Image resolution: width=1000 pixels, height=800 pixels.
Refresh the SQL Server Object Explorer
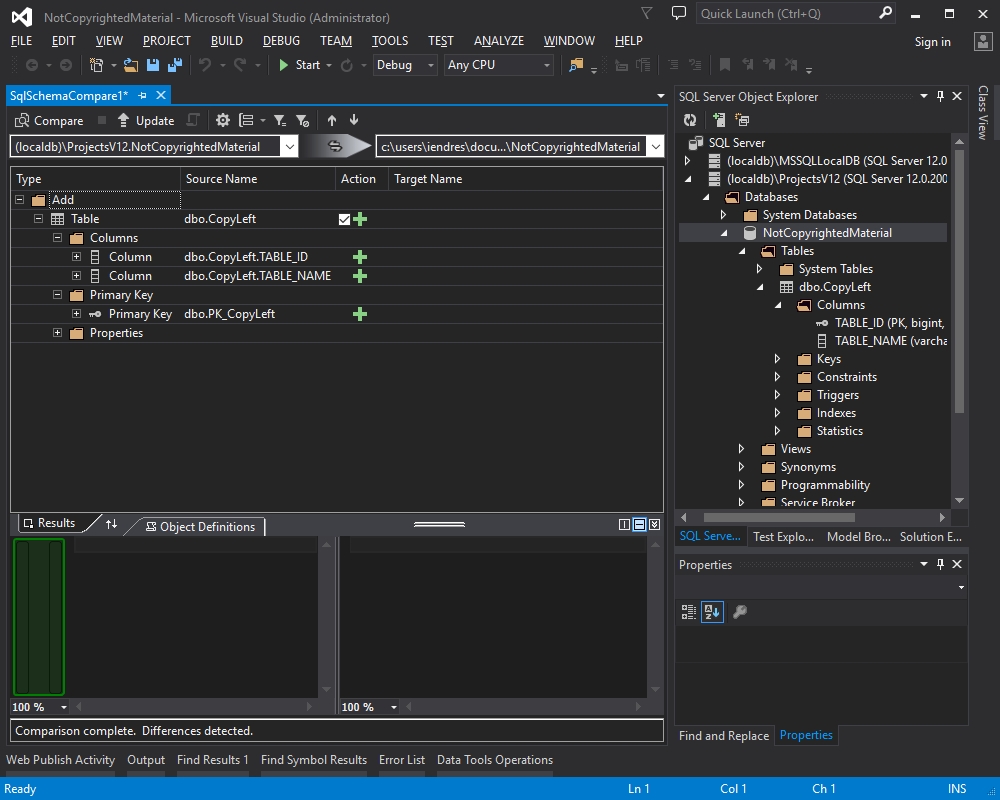pos(690,120)
